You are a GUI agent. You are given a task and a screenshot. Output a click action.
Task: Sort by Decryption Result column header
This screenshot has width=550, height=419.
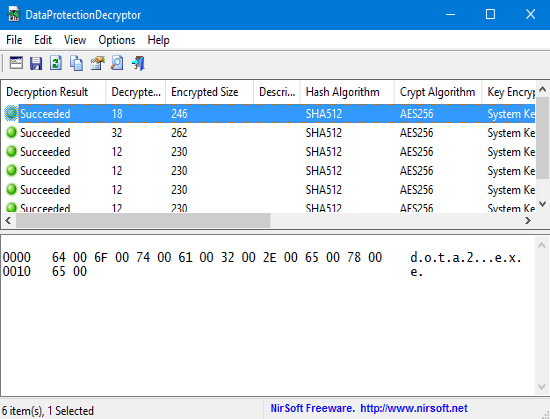click(x=53, y=92)
